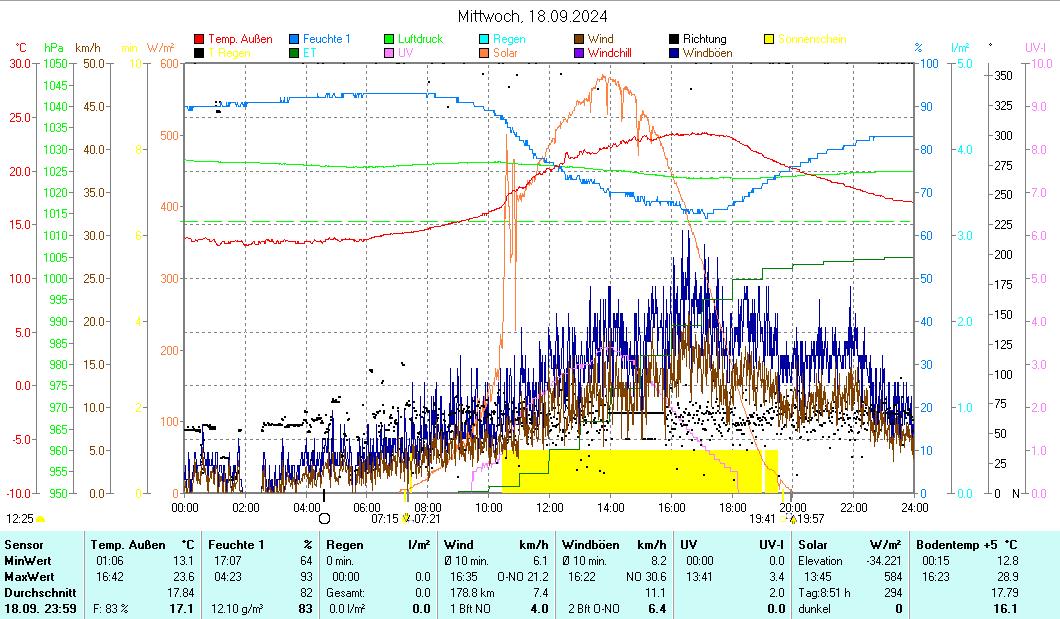Click the UV maximum time 13:41
The image size is (1060, 619).
click(699, 577)
